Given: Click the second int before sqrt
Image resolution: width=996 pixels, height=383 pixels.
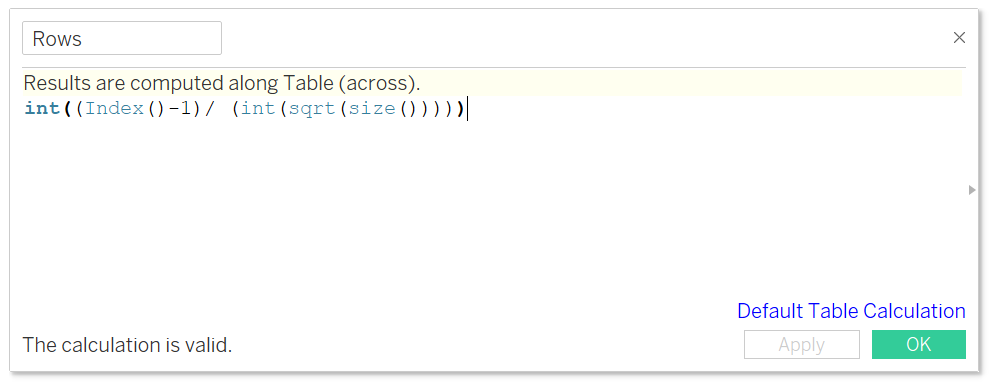Looking at the screenshot, I should 258,109.
